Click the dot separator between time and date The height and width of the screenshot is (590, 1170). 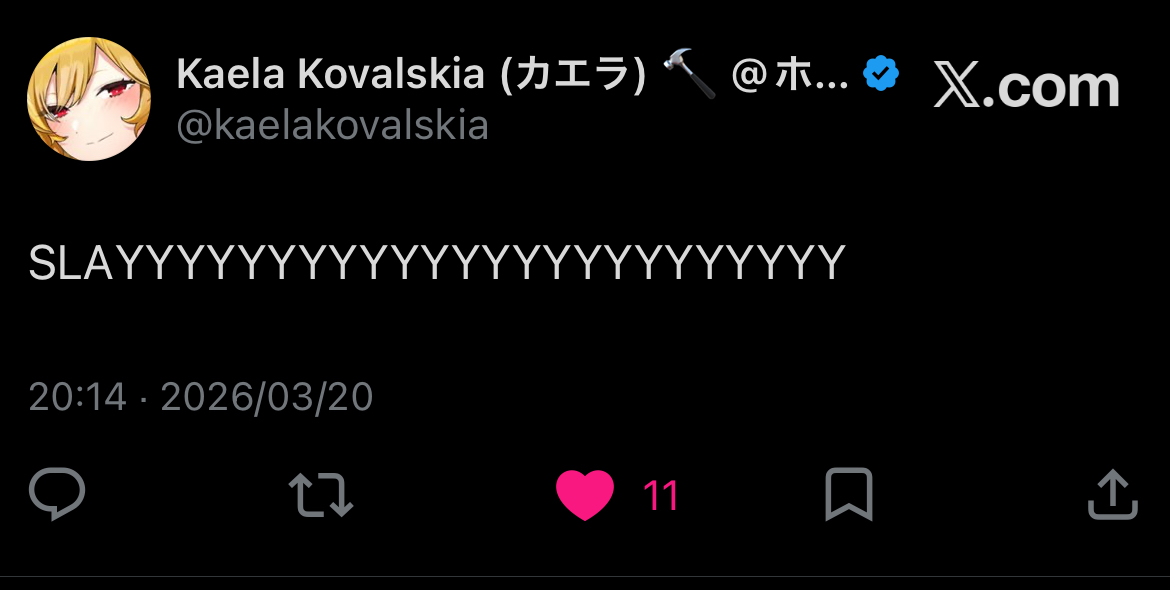(x=143, y=399)
